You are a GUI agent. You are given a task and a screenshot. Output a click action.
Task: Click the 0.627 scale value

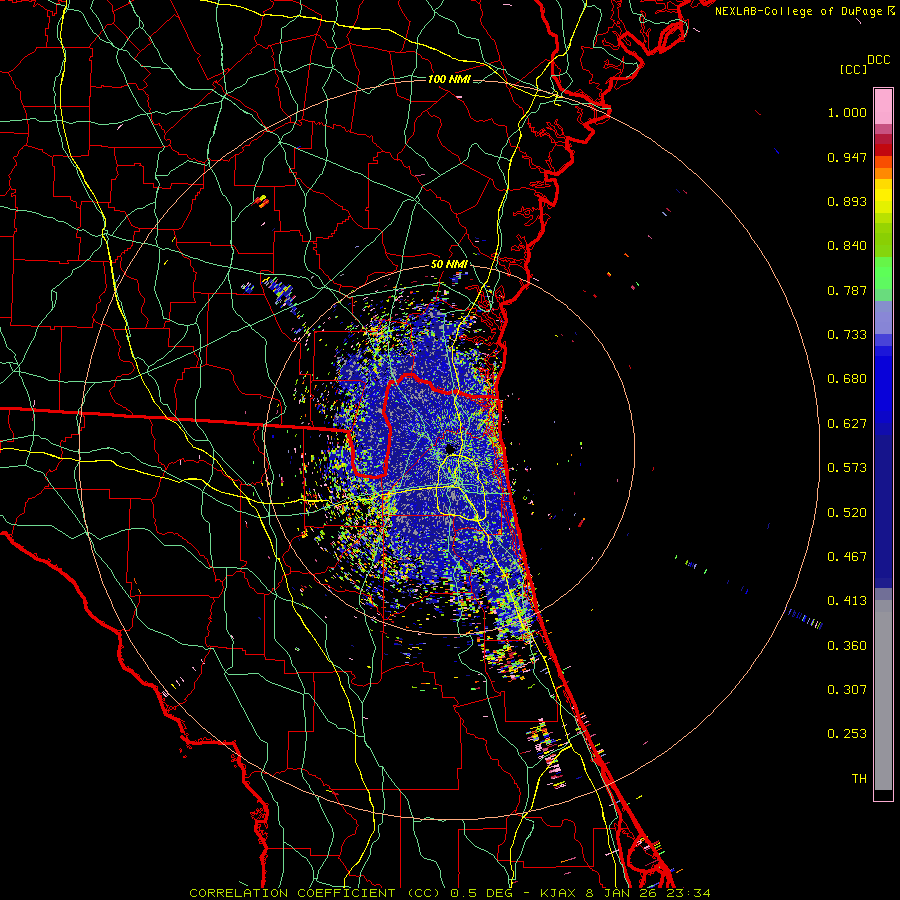click(847, 424)
